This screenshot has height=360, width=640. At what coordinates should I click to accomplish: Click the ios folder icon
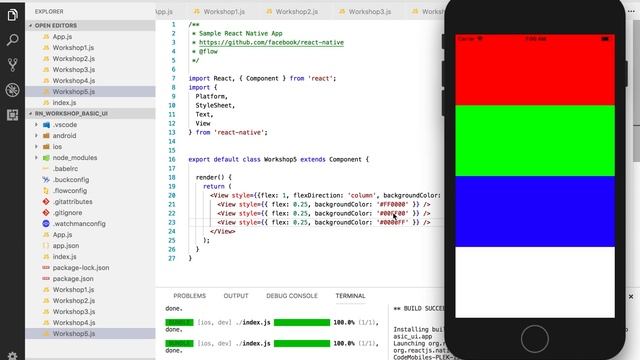point(46,147)
